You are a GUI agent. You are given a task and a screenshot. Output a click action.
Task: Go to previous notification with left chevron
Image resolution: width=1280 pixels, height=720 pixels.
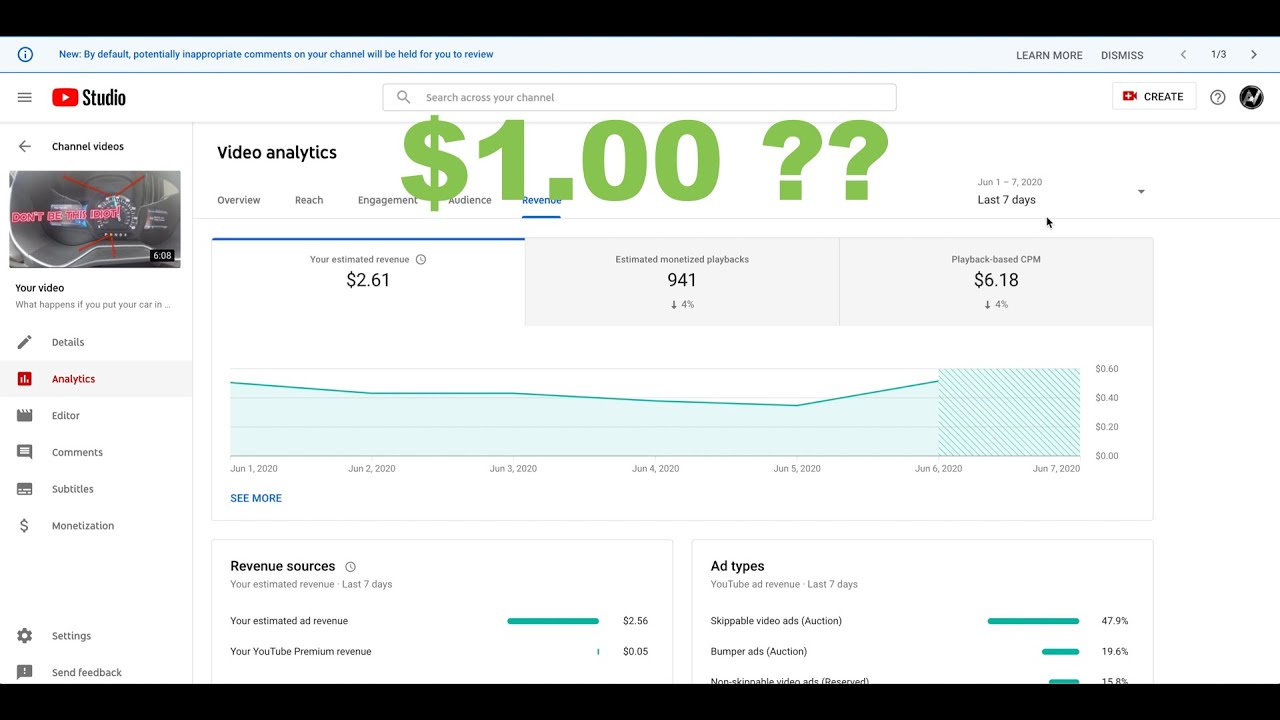[x=1183, y=55]
